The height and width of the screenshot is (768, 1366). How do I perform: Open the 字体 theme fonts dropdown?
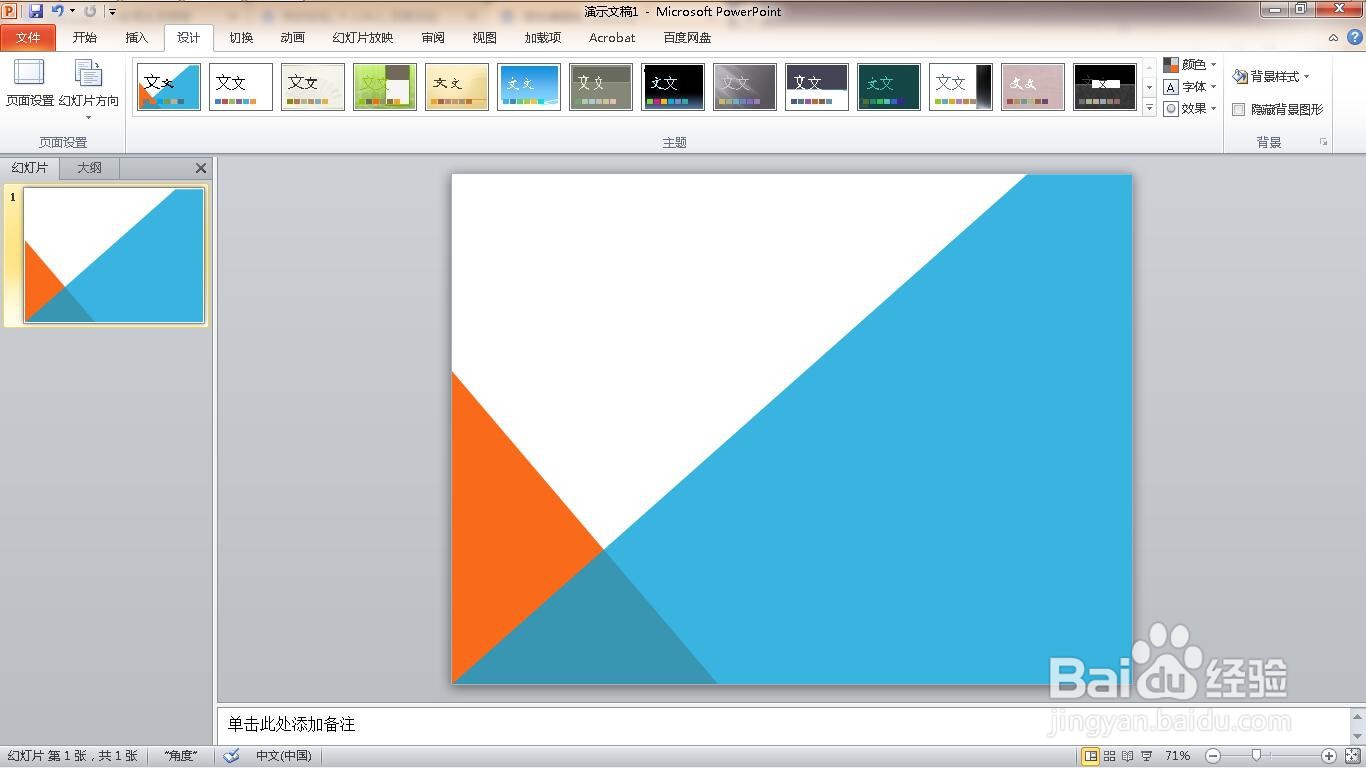tap(1190, 87)
